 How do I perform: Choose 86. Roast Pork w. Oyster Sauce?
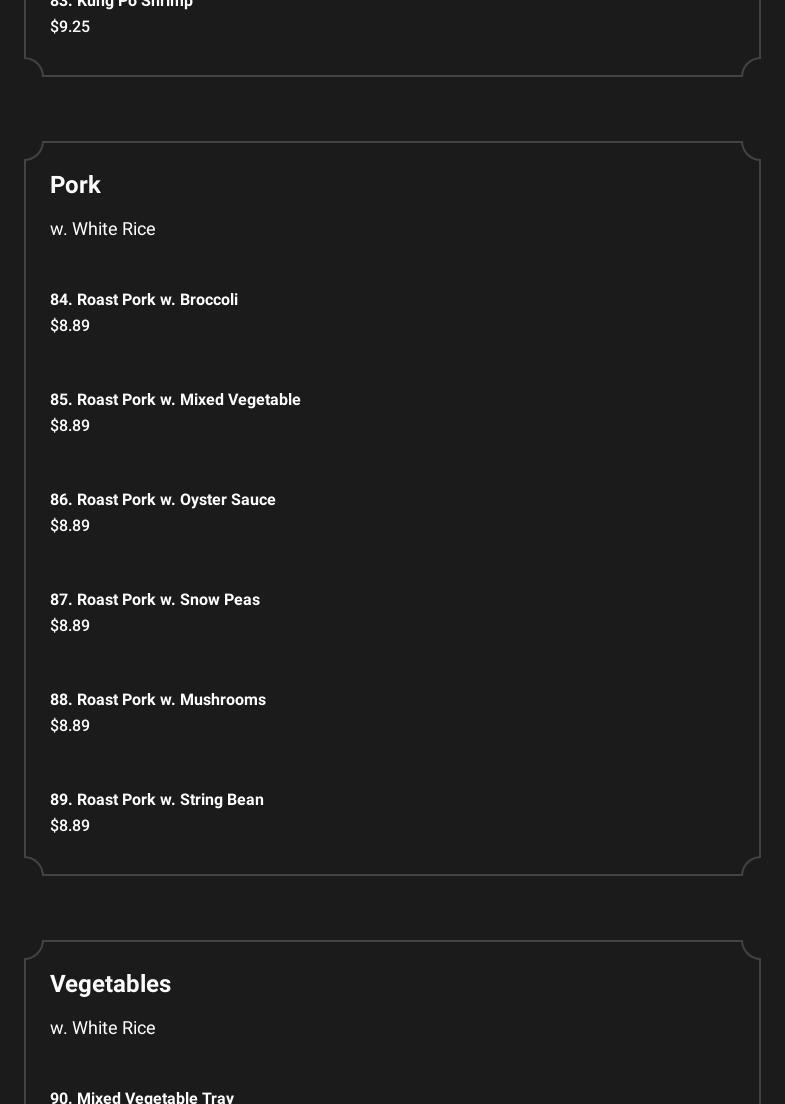pyautogui.click(x=163, y=500)
